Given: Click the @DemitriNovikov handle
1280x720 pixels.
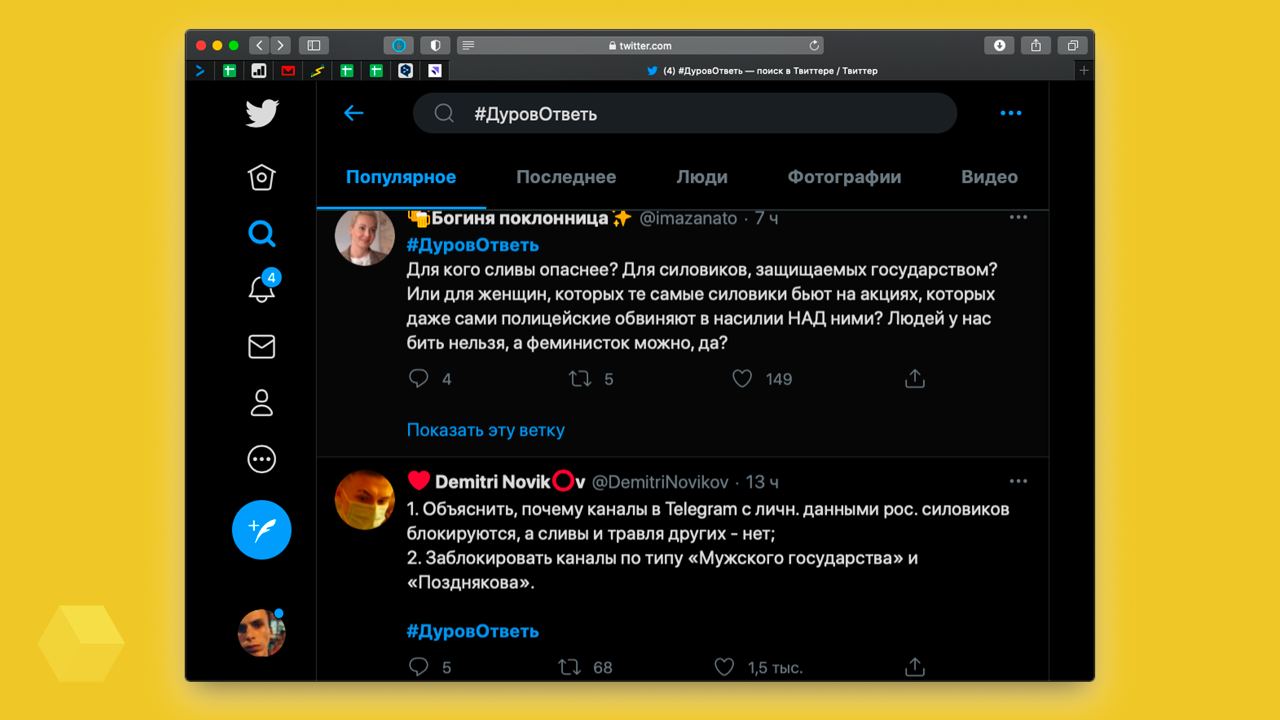Looking at the screenshot, I should [x=661, y=482].
